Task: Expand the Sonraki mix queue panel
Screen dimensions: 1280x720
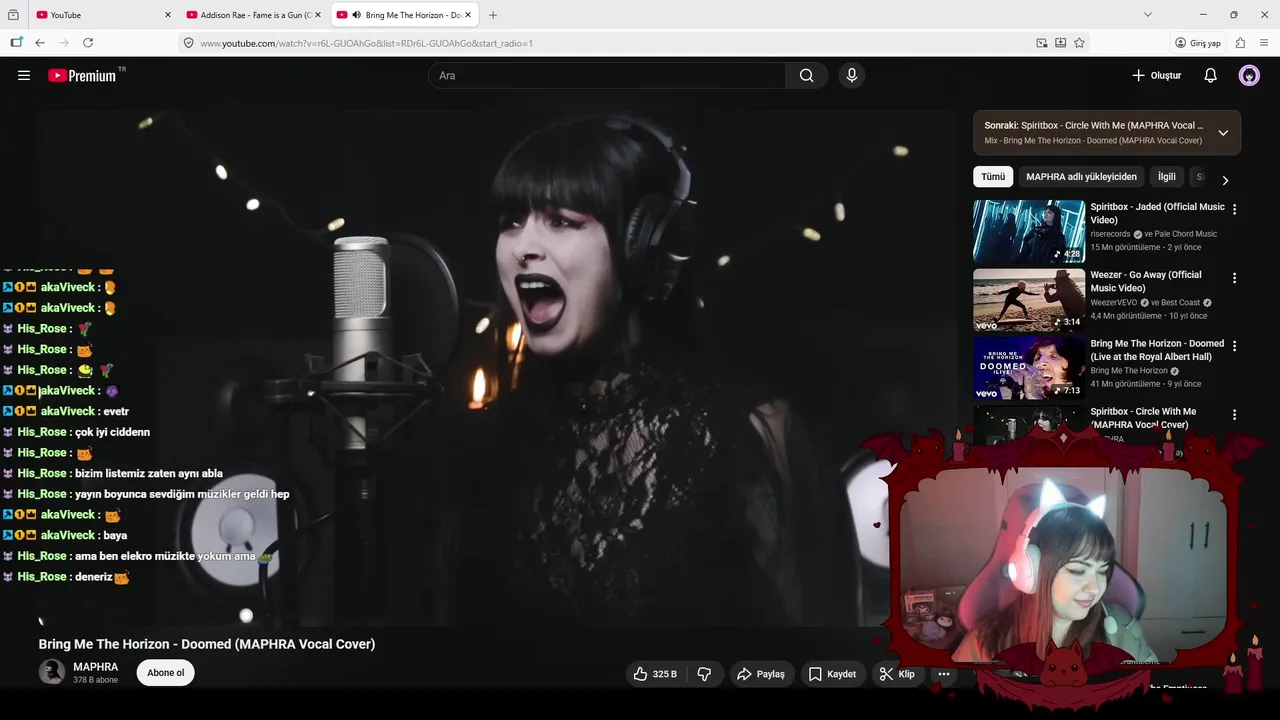Action: pos(1223,132)
